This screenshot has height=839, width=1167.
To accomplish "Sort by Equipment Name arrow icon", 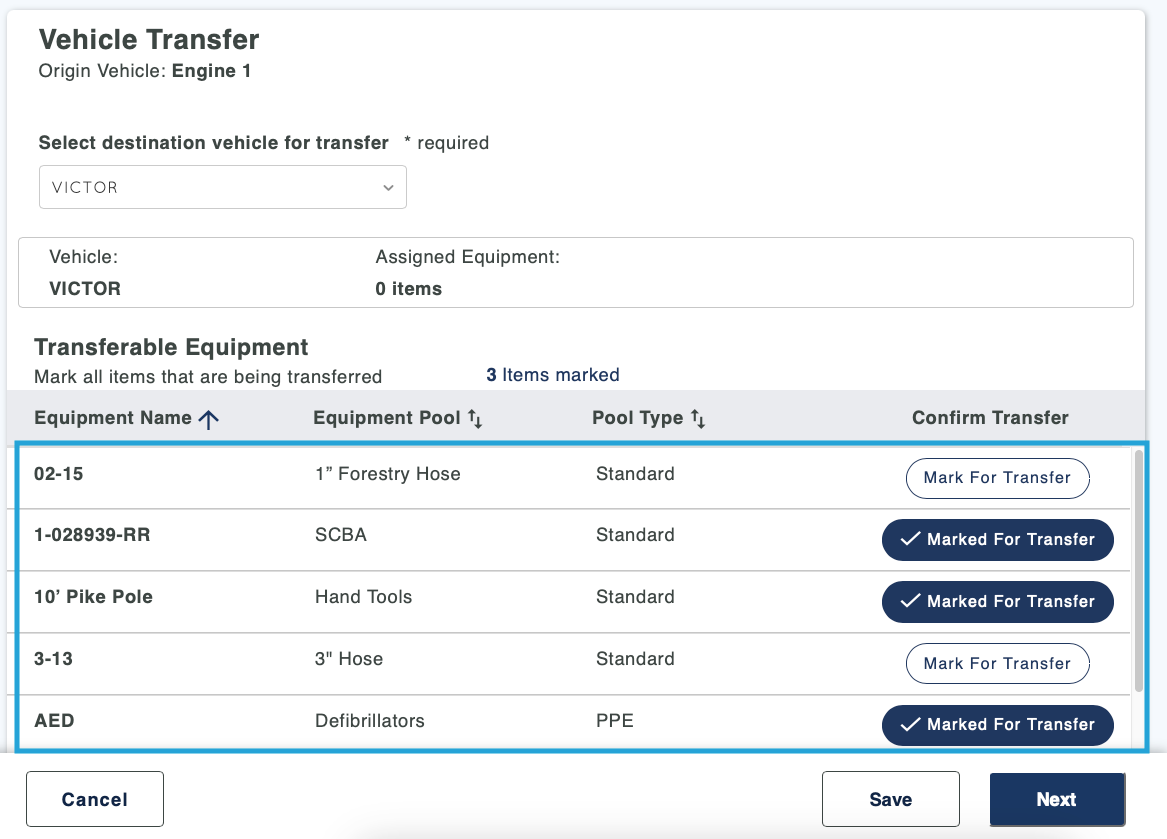I will pos(208,420).
